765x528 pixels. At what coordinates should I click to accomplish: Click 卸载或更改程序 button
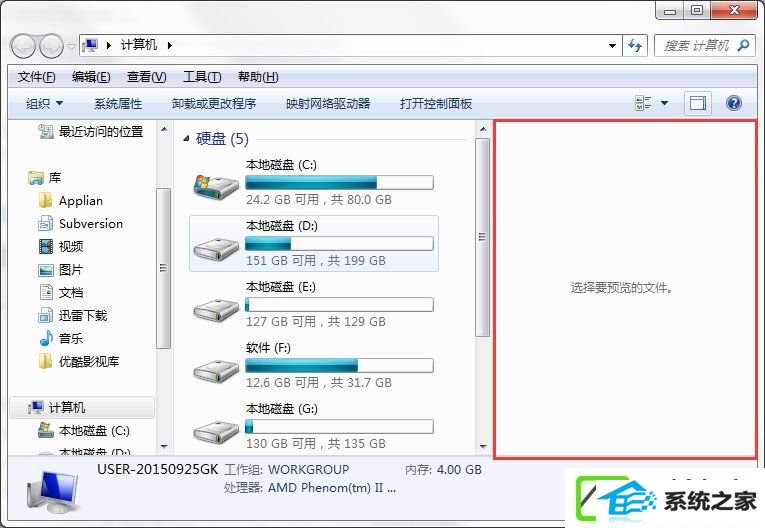(214, 103)
